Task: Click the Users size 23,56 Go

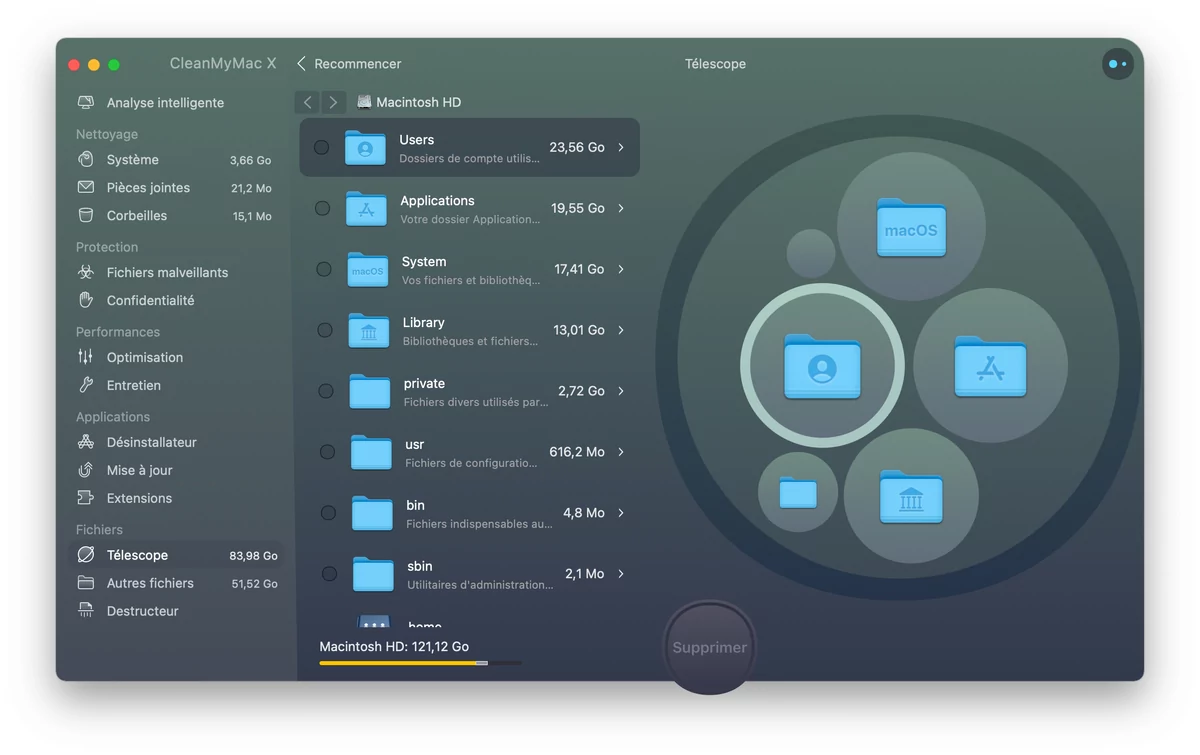Action: pyautogui.click(x=577, y=148)
